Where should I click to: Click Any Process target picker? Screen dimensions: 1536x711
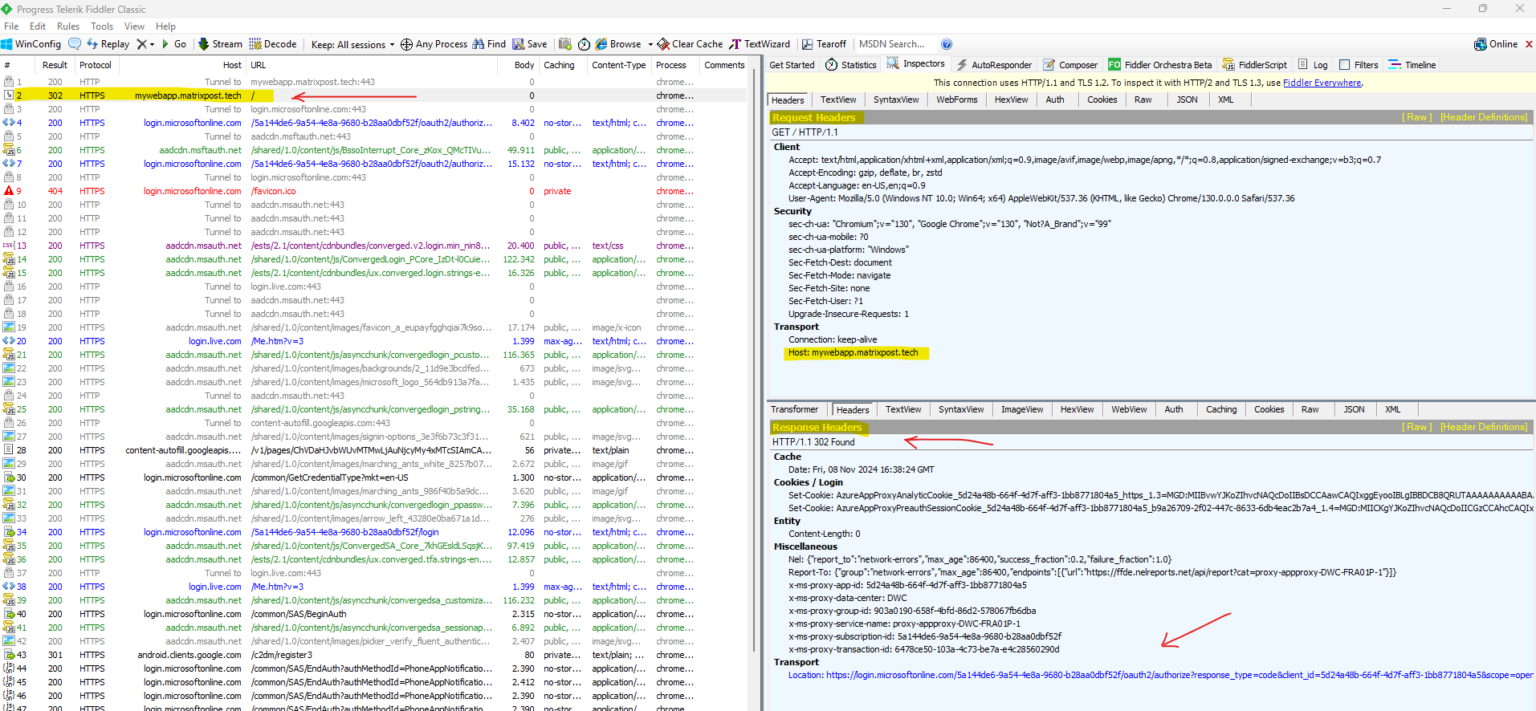pyautogui.click(x=434, y=44)
